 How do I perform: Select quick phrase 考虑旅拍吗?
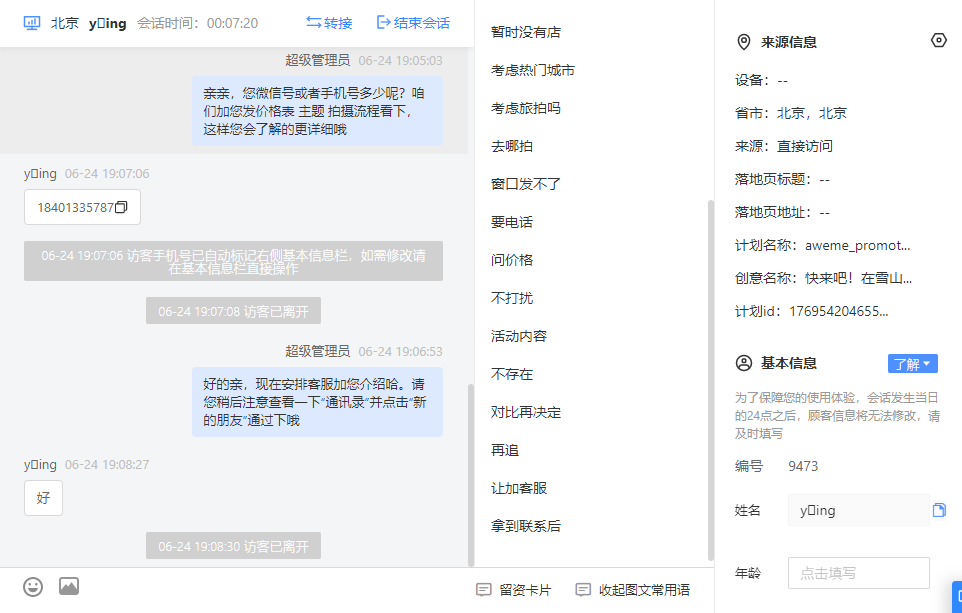526,108
